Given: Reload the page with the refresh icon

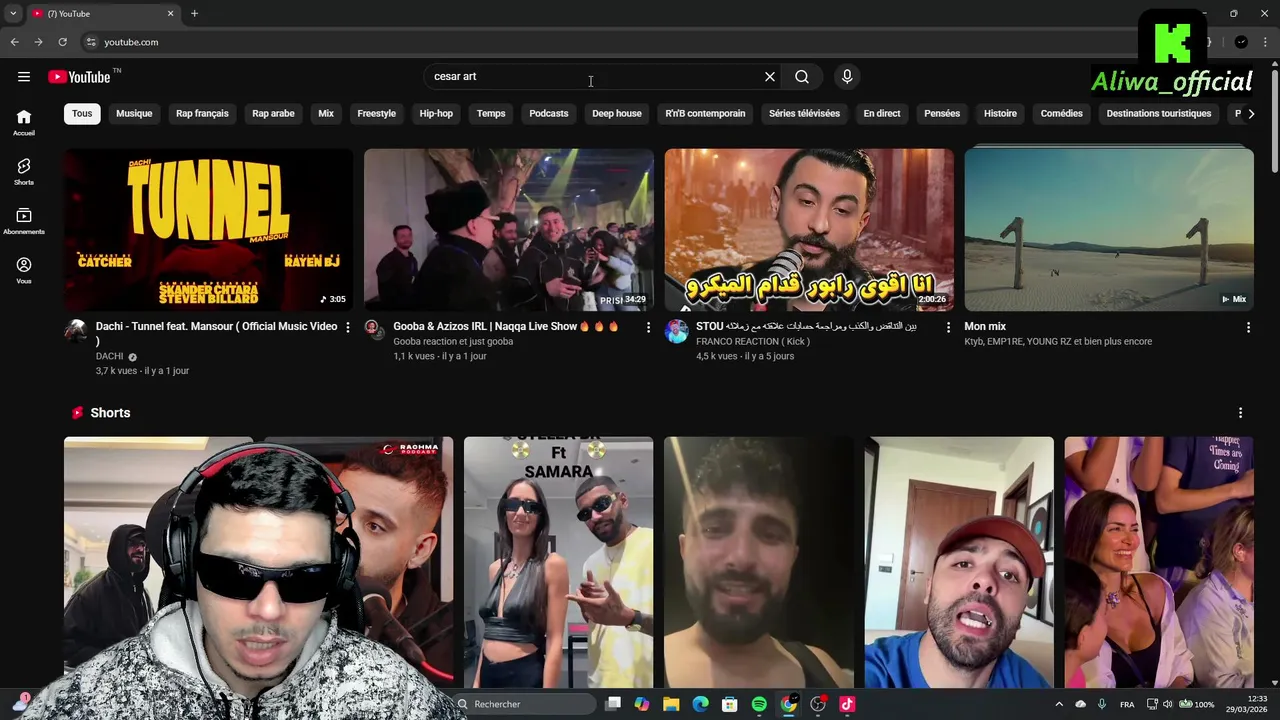Looking at the screenshot, I should tap(62, 42).
